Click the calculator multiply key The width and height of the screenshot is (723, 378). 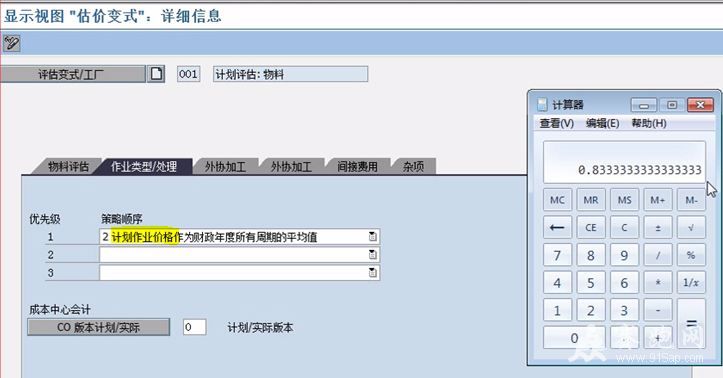[658, 283]
